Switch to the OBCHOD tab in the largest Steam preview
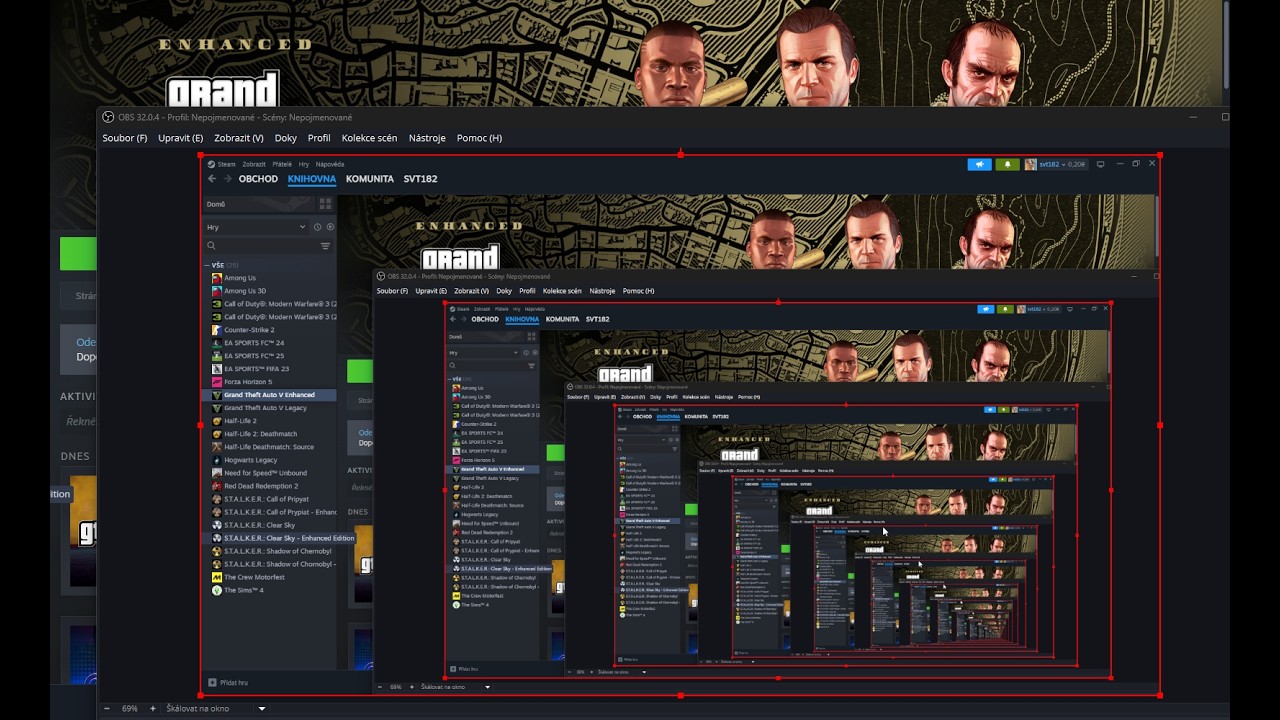The image size is (1280, 720). [x=258, y=179]
